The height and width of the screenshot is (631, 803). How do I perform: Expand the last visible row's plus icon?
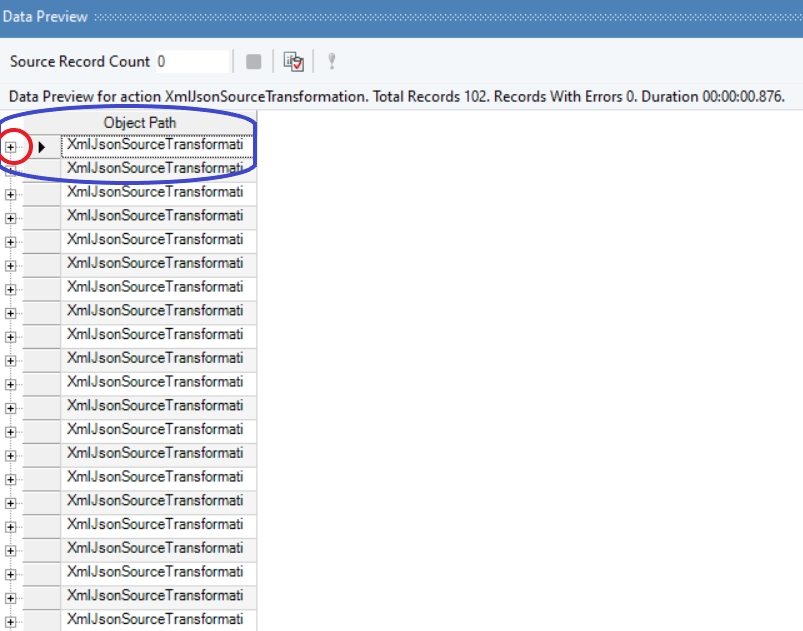click(x=10, y=622)
